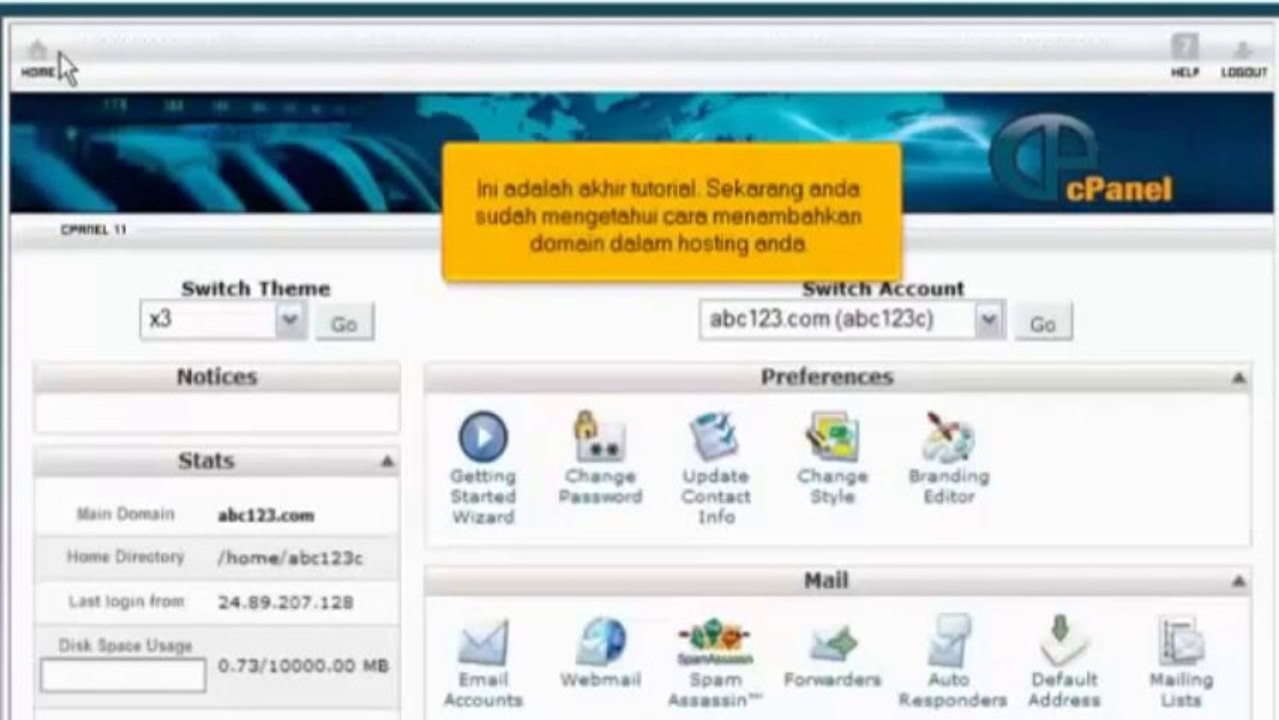Go to the Home icon

coord(38,59)
